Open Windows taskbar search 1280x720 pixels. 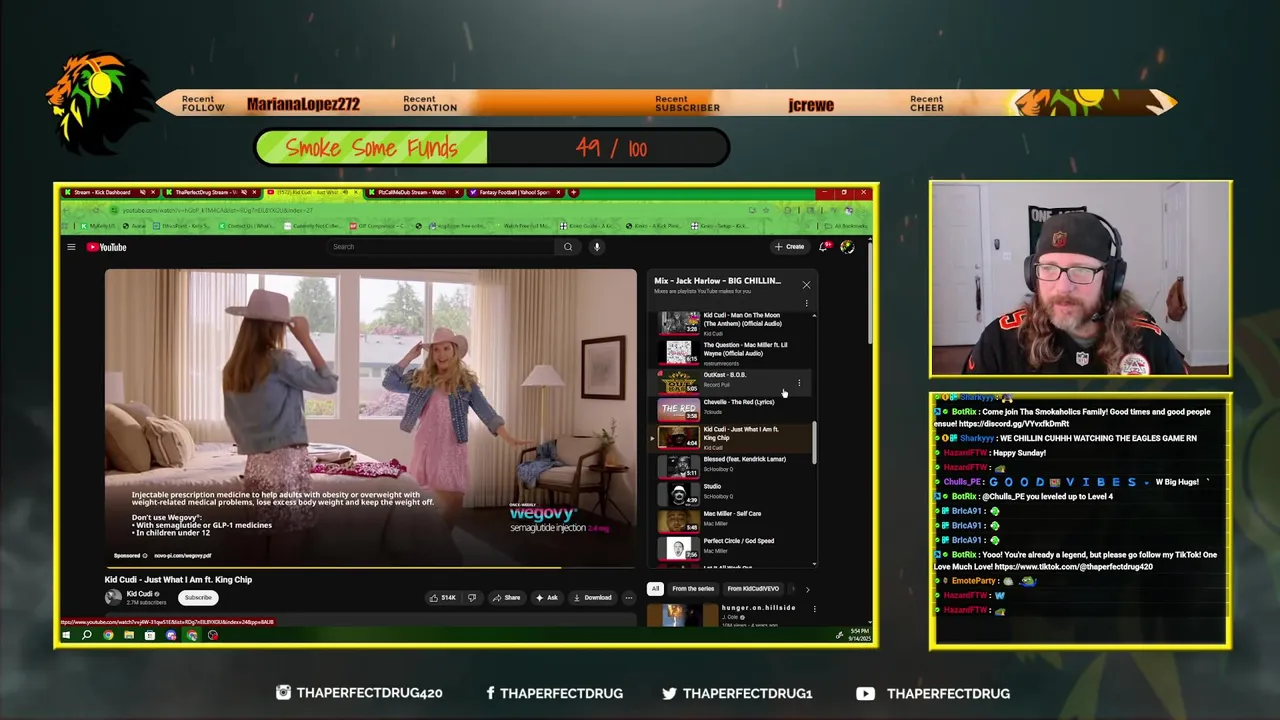pos(87,635)
